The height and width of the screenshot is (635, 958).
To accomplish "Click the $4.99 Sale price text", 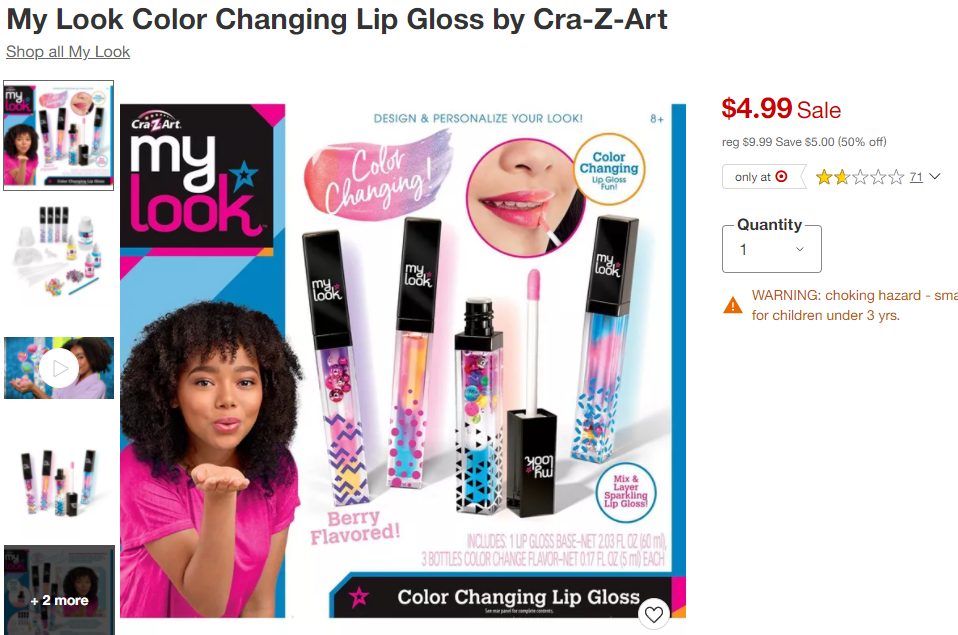I will pos(781,109).
